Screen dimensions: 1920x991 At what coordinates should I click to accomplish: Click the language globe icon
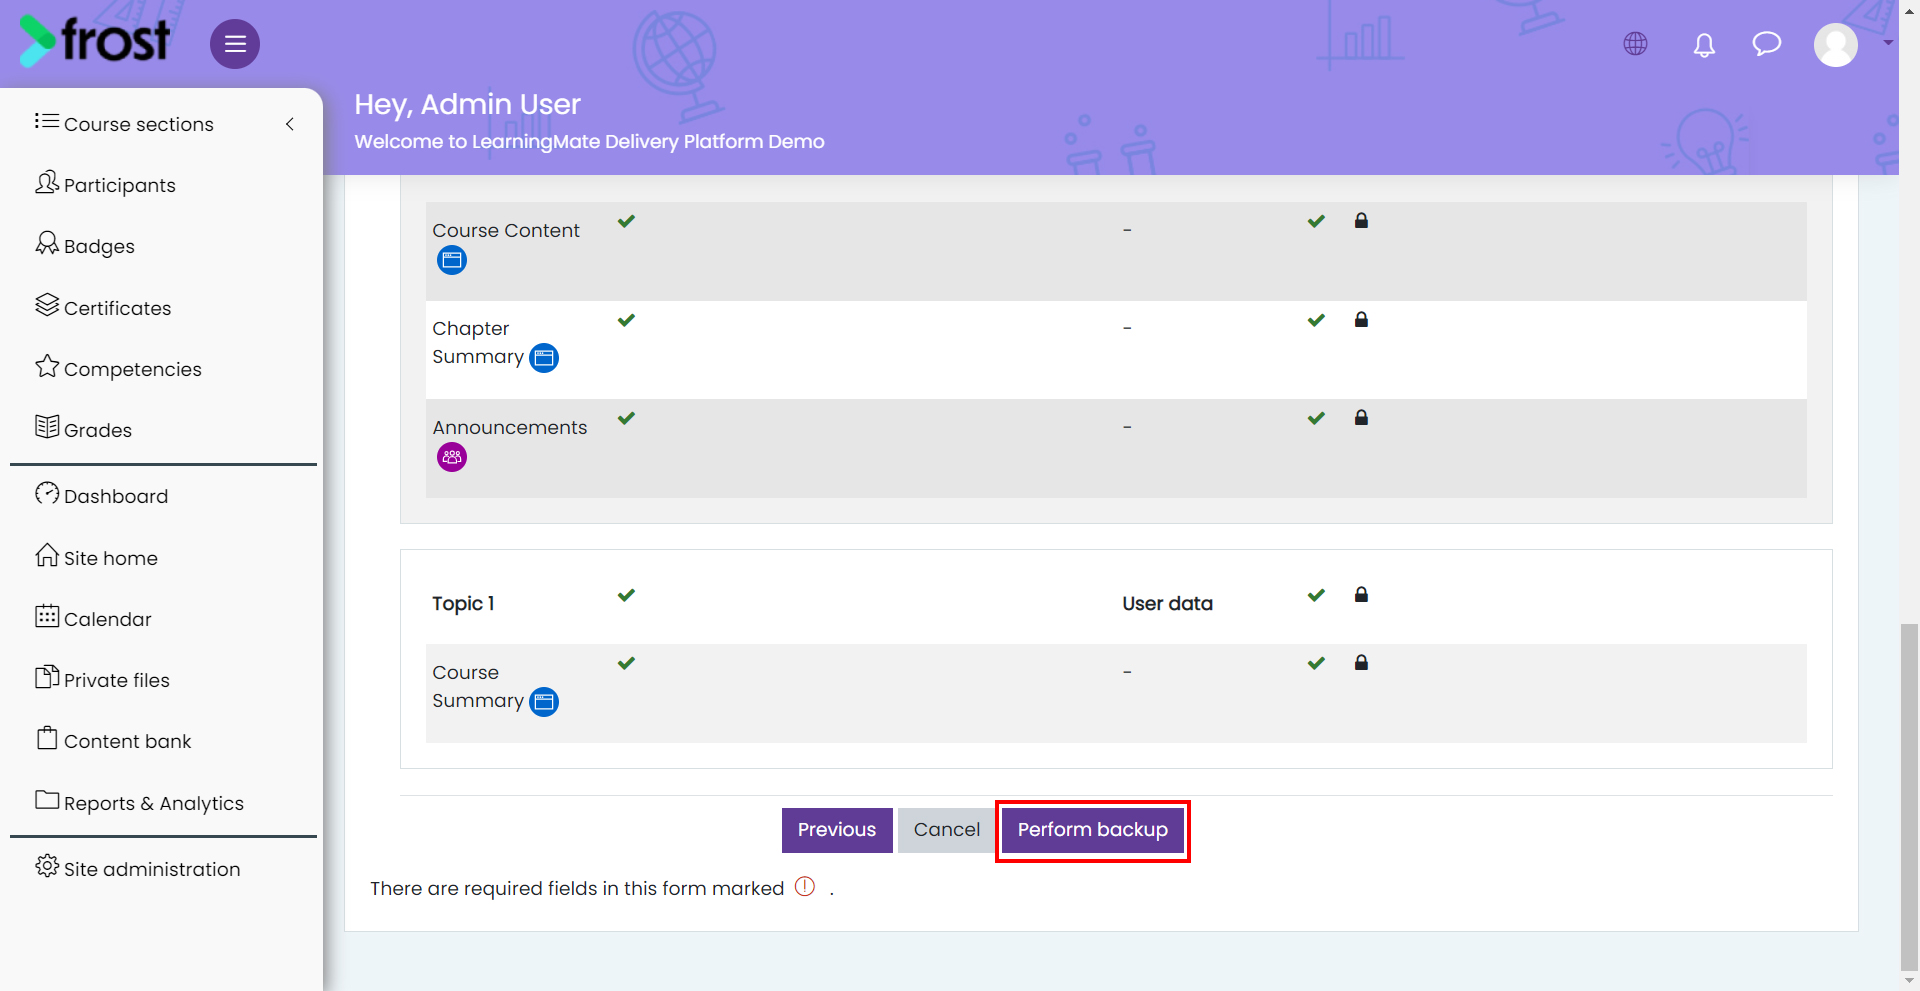pos(1636,44)
